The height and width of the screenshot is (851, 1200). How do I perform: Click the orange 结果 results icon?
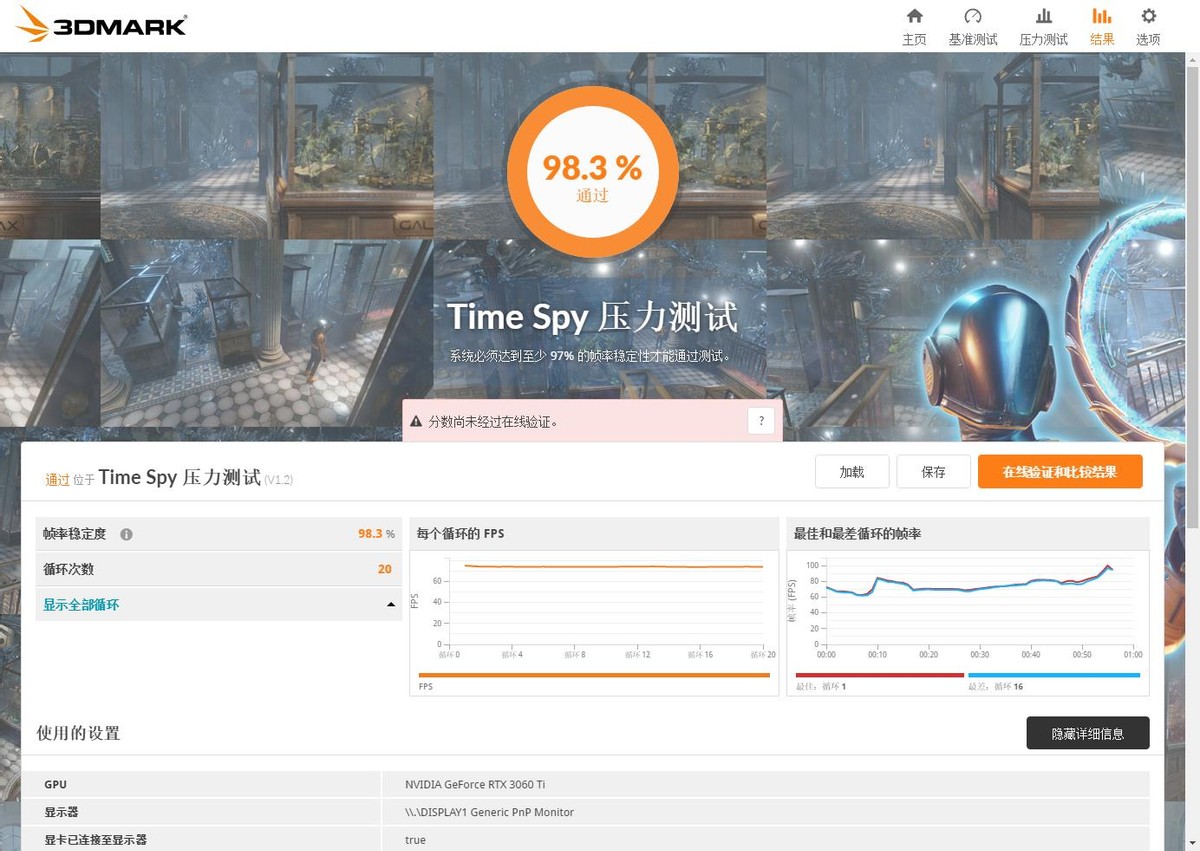[1102, 25]
